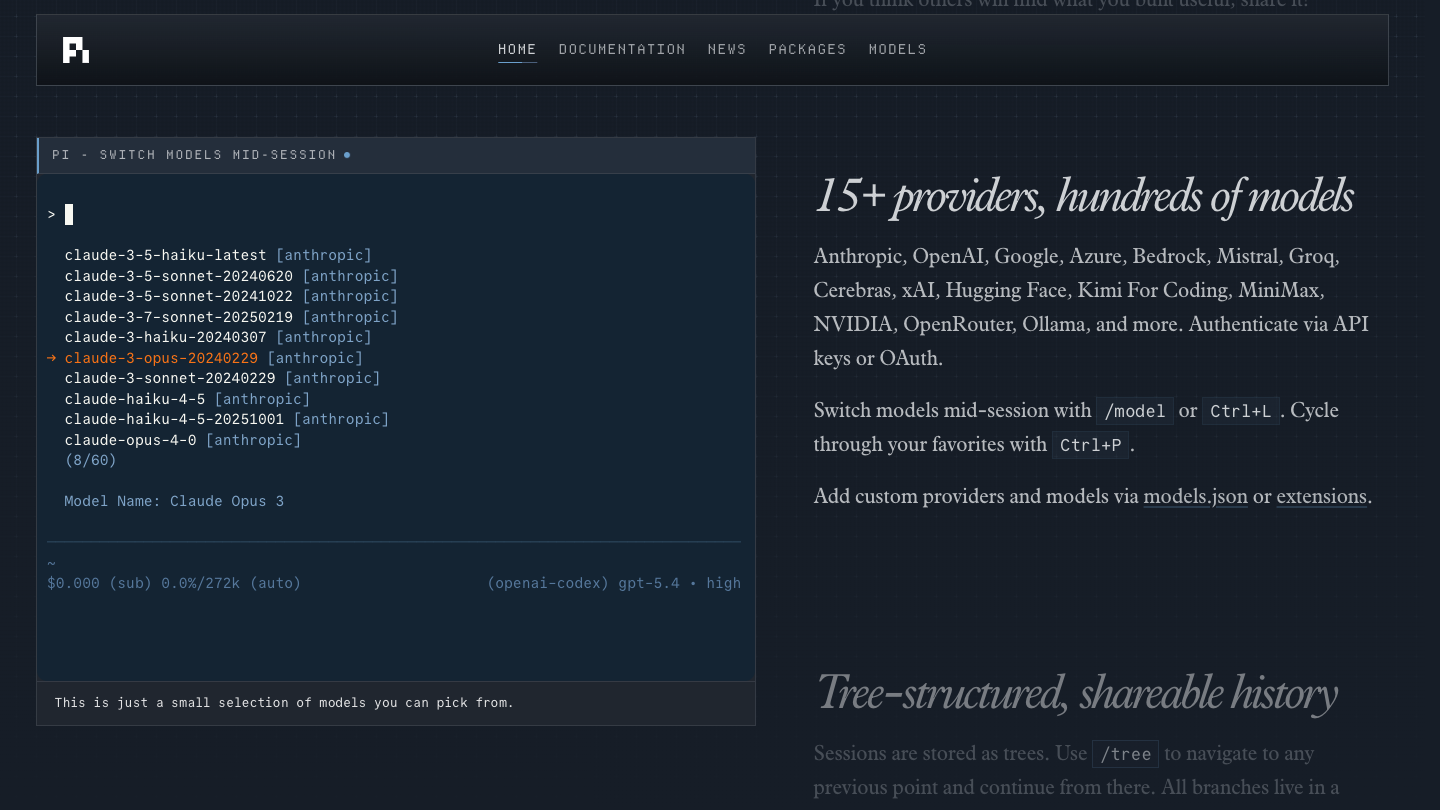
Task: Click the 'PI - SWITCH MODELS MID-SESSION' title
Action: 194,155
